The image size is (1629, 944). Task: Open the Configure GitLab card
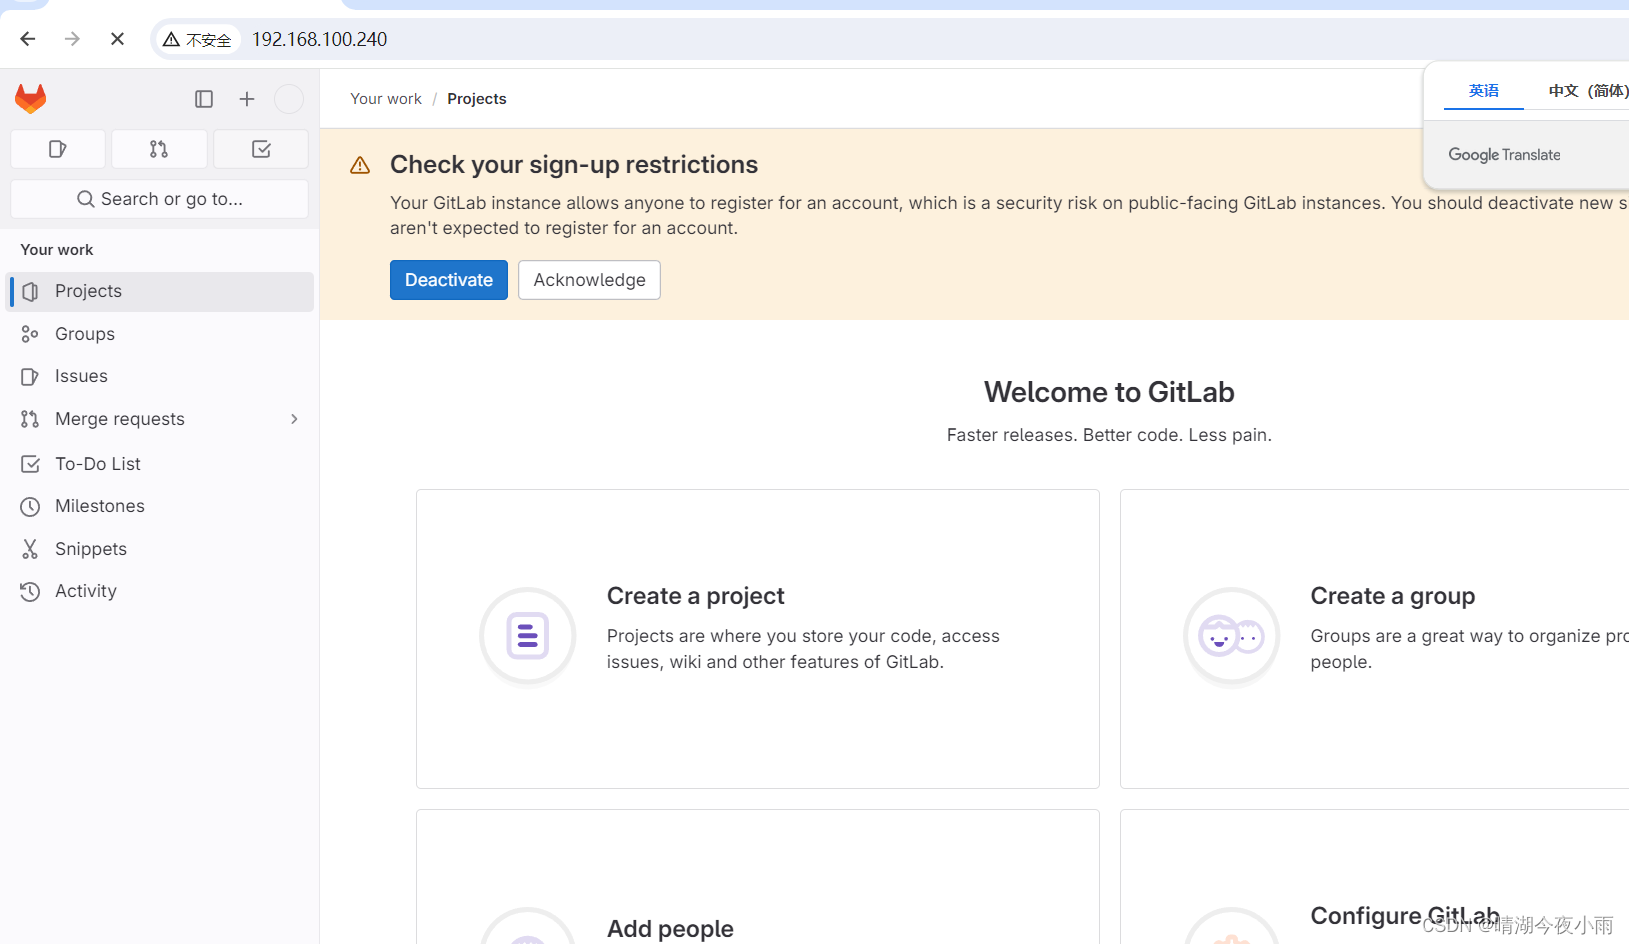pos(1374,877)
